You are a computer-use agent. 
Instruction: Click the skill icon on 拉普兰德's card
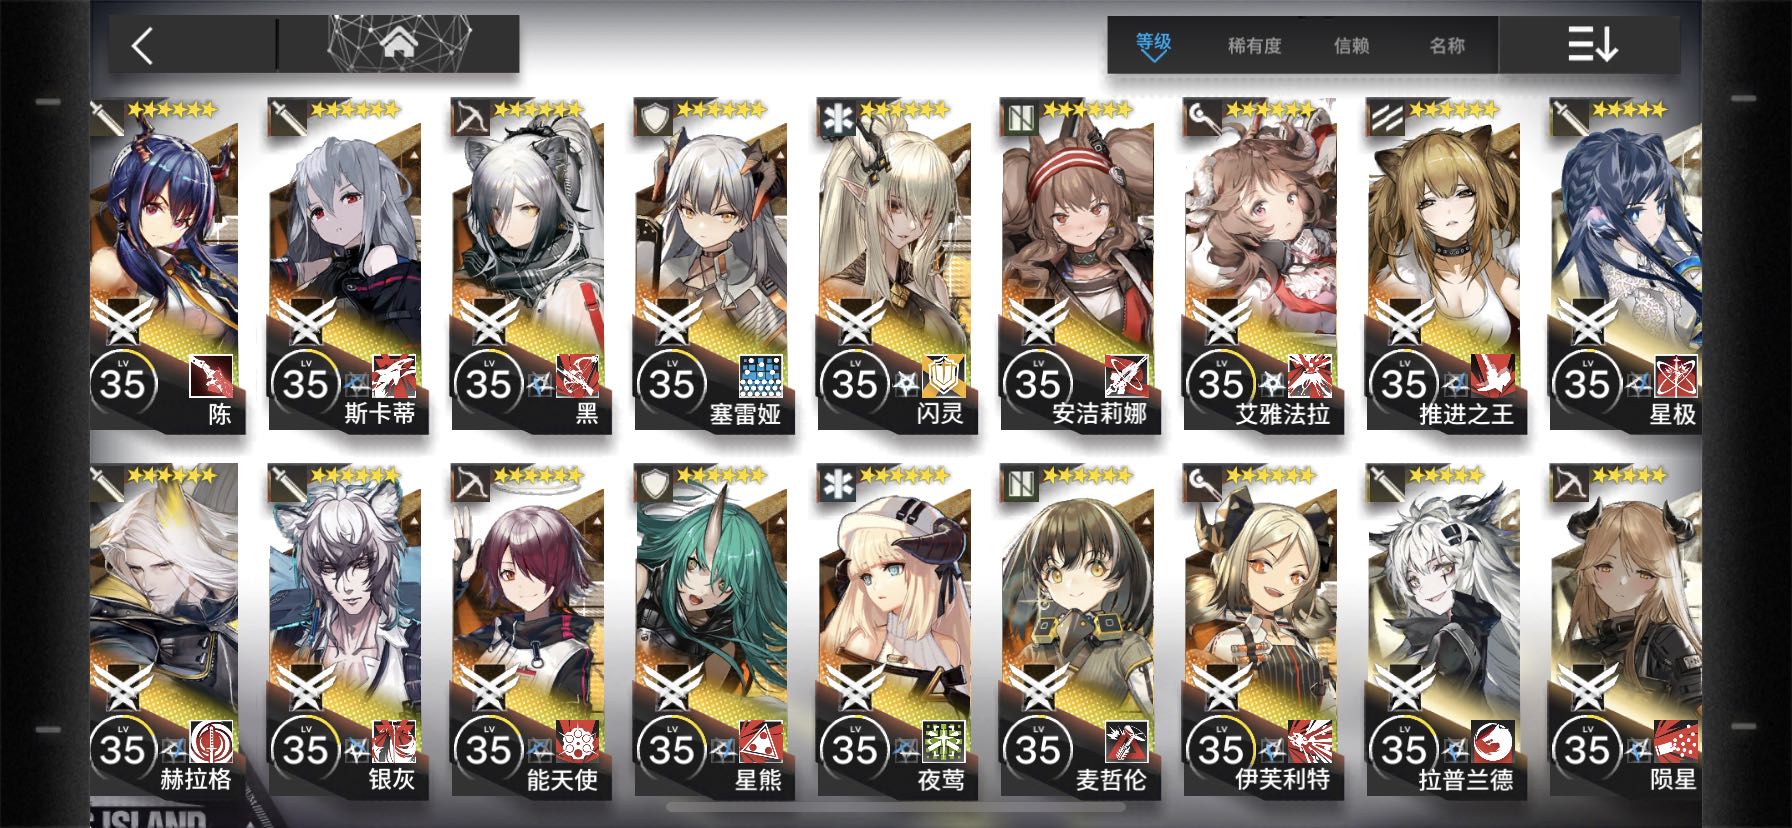1493,742
